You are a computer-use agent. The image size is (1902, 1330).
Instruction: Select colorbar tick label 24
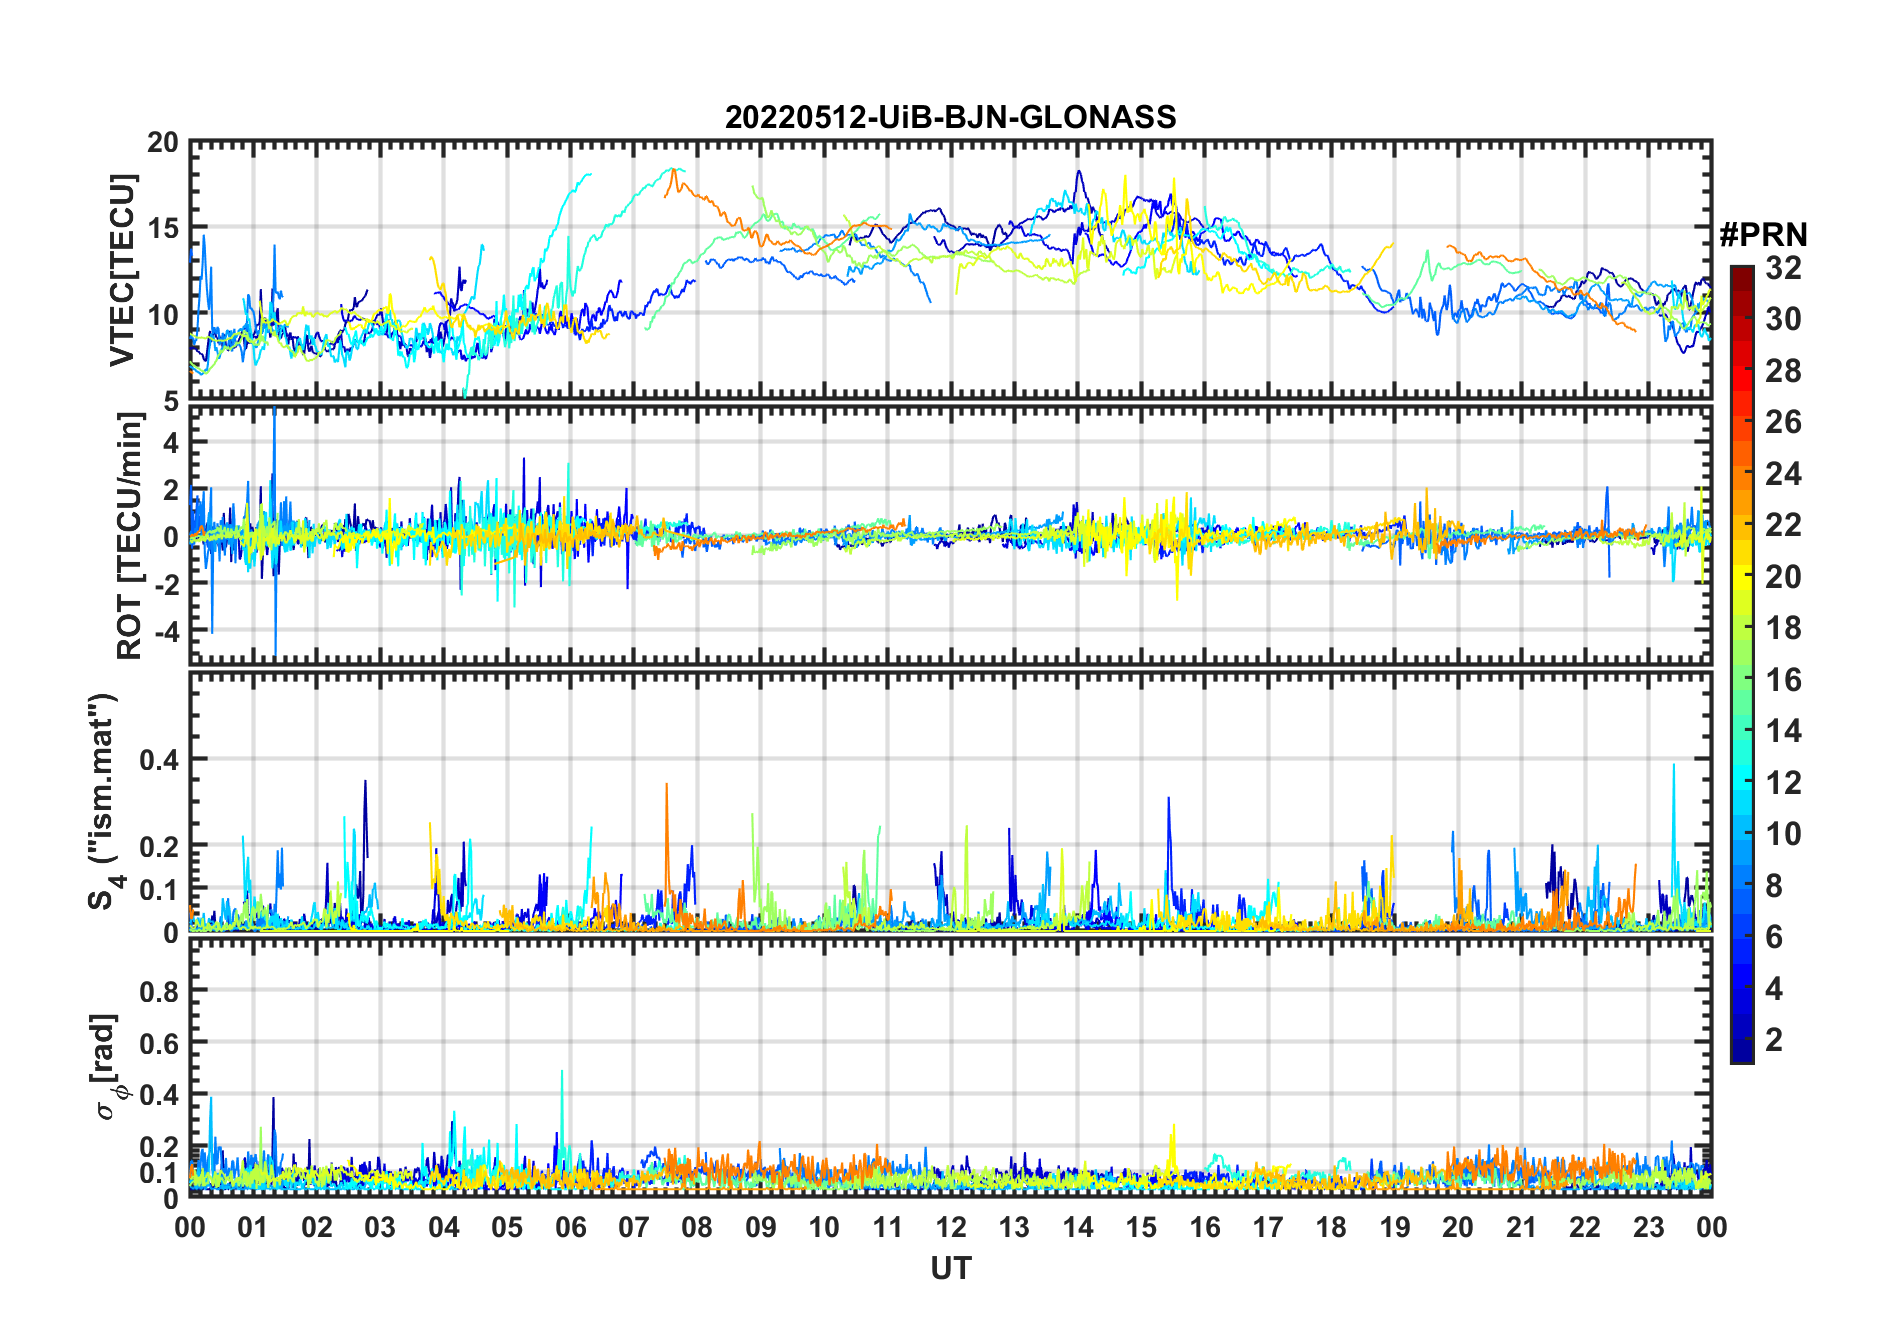[x=1783, y=474]
